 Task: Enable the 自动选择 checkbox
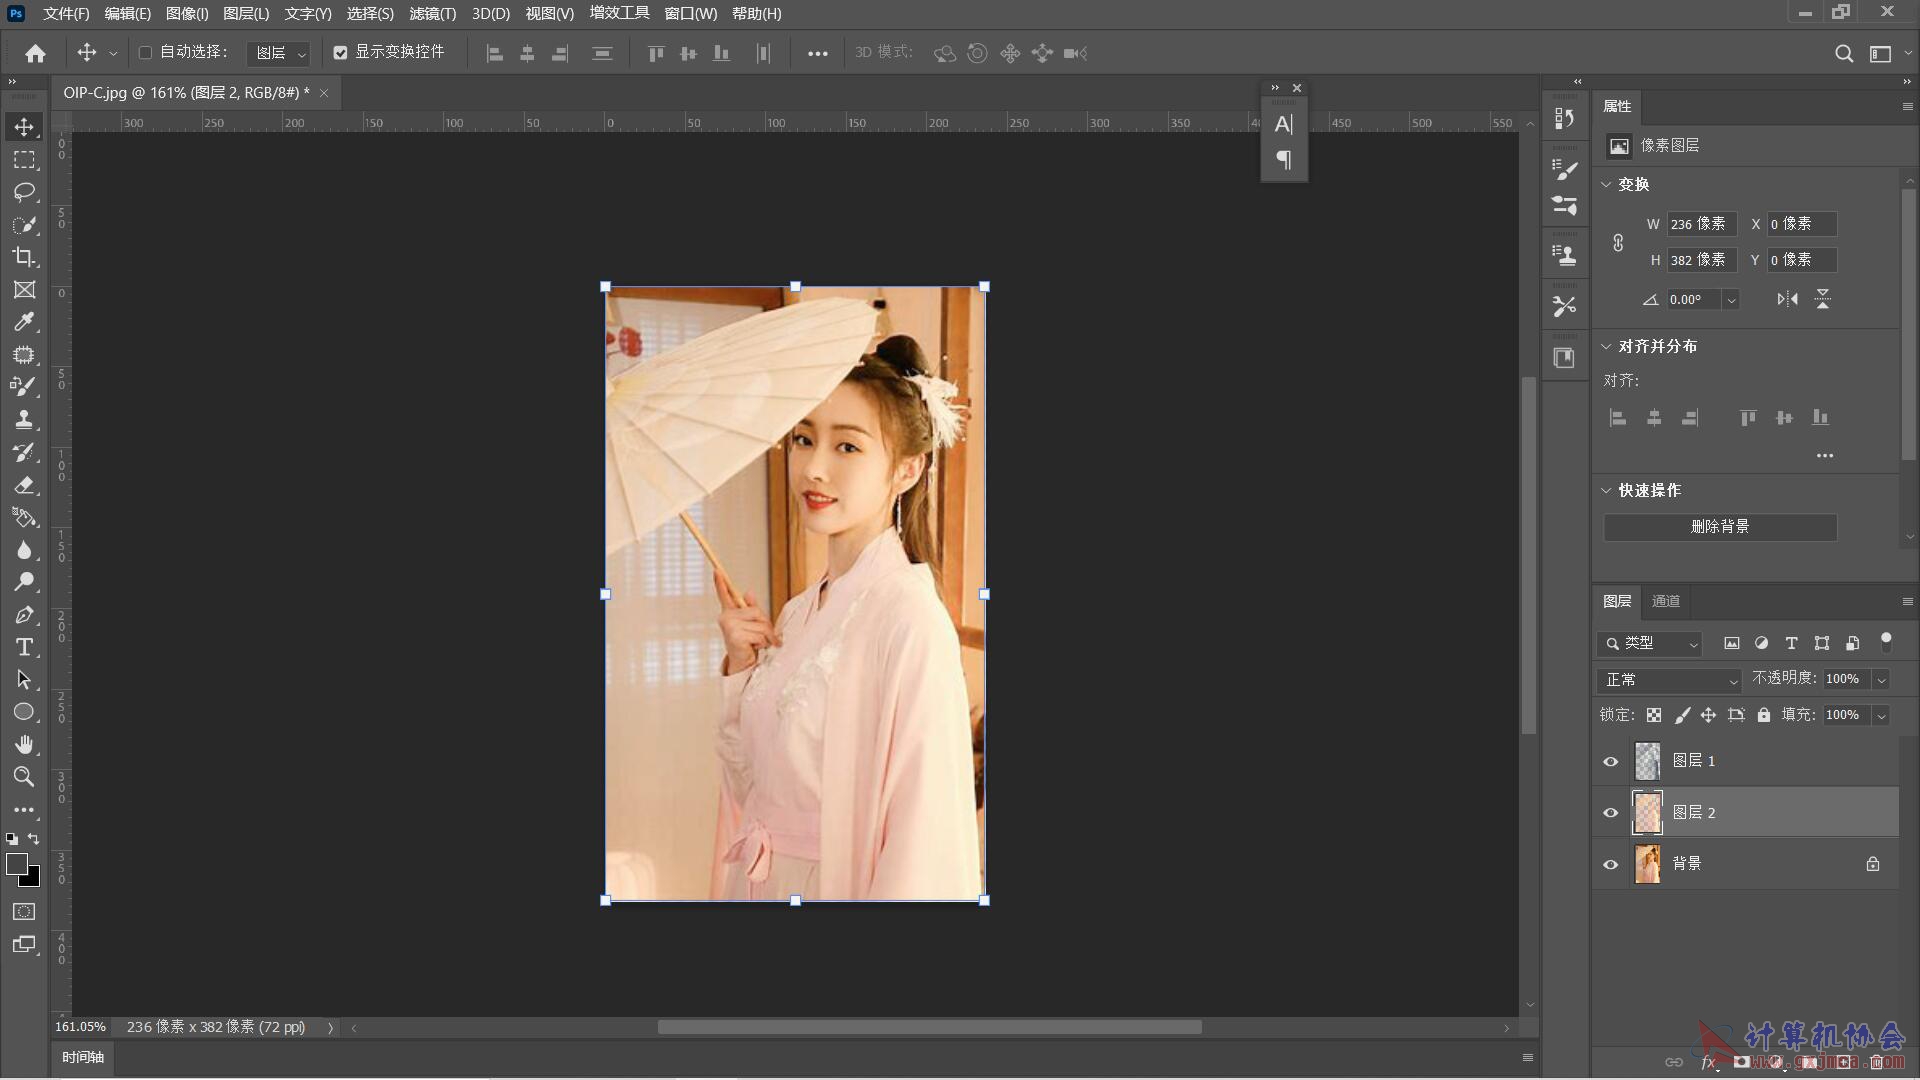coord(145,52)
